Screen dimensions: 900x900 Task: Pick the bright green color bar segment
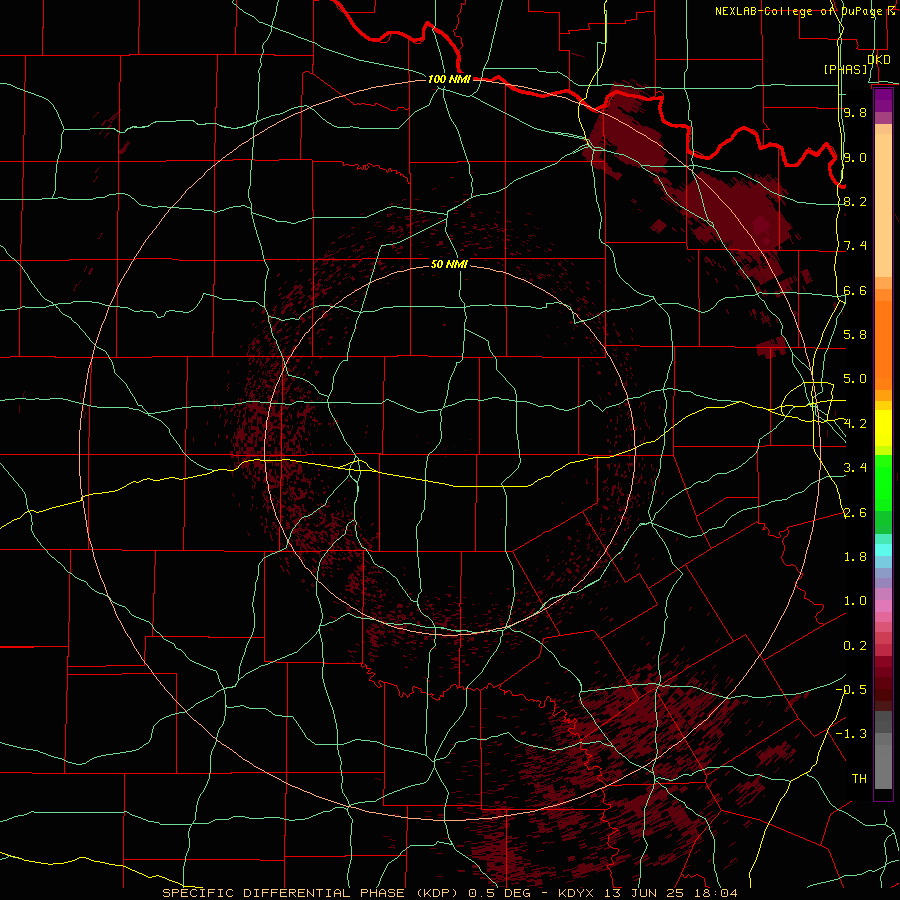(883, 483)
